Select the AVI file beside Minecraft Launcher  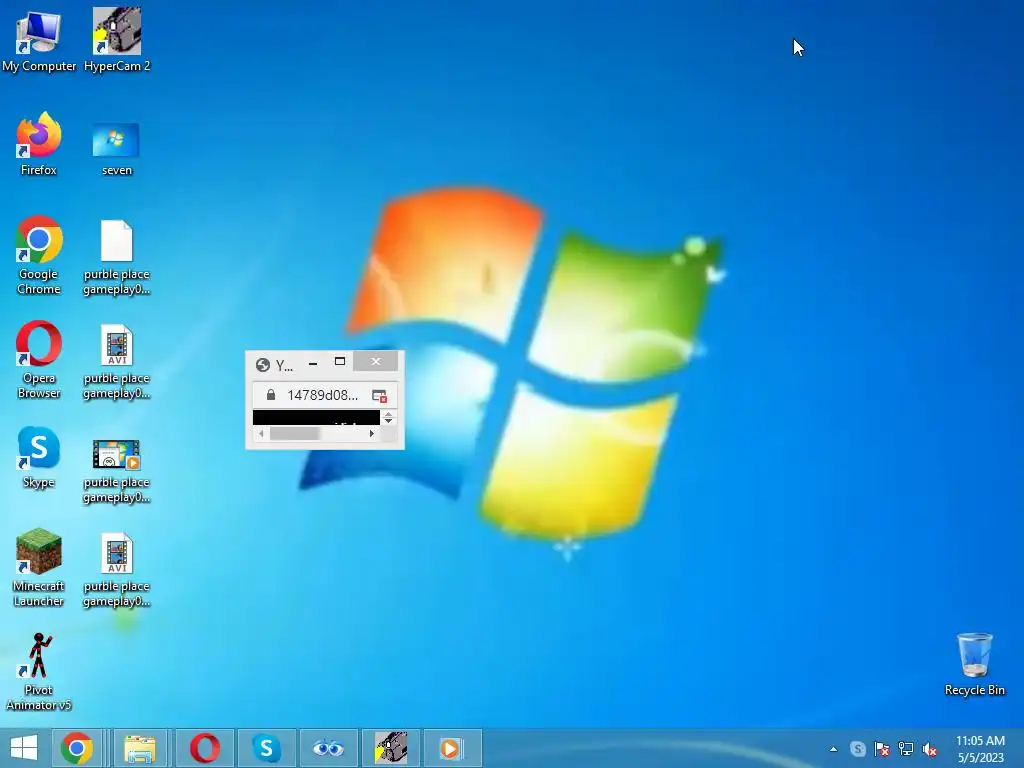(x=116, y=570)
